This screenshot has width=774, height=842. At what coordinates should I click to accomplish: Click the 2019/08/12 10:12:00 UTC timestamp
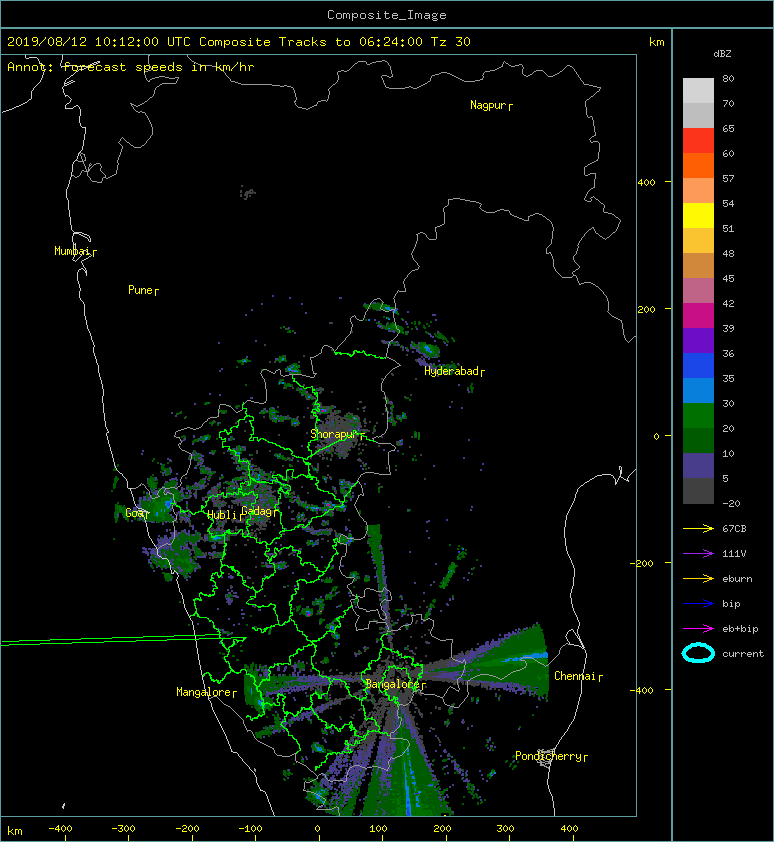[x=98, y=42]
